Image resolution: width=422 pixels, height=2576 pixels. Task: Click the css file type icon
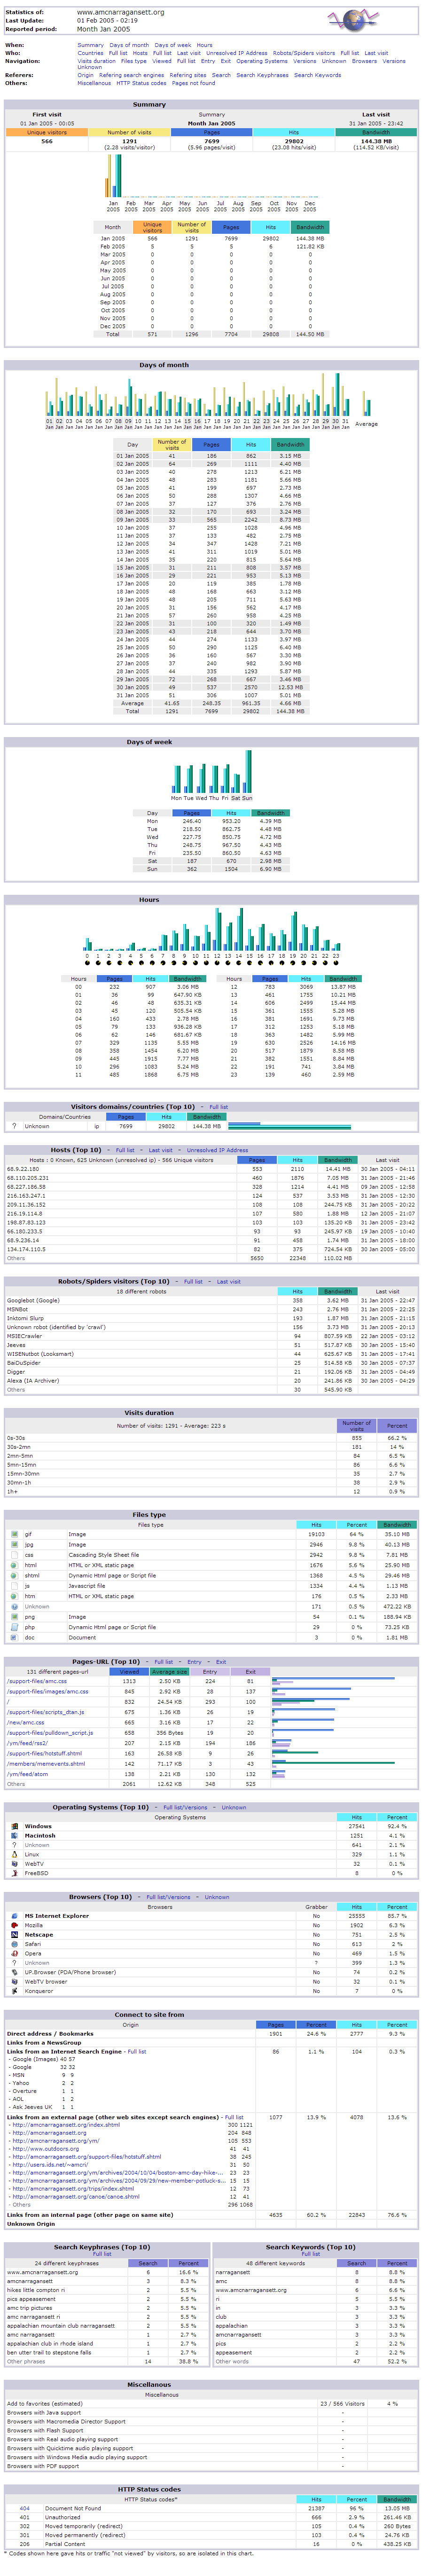[14, 1555]
